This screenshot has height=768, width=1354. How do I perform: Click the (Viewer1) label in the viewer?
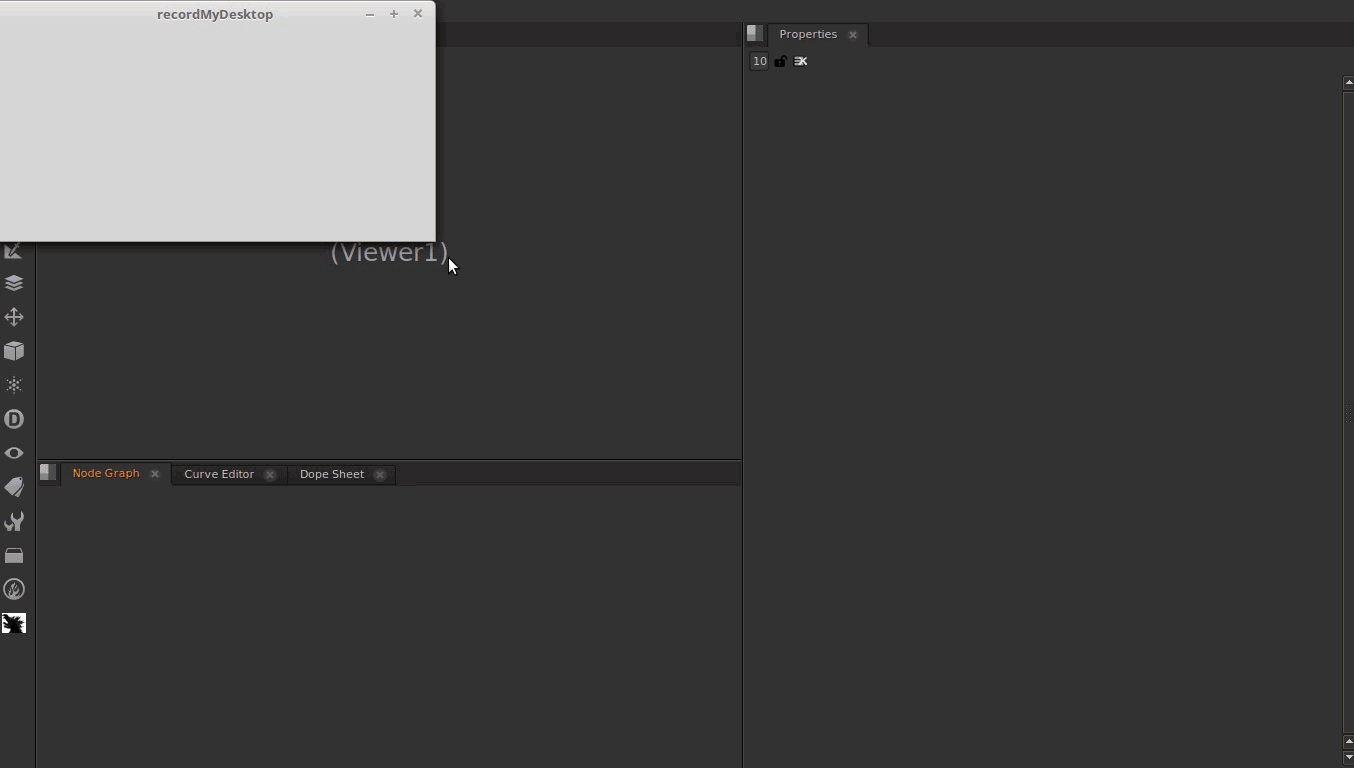tap(389, 252)
